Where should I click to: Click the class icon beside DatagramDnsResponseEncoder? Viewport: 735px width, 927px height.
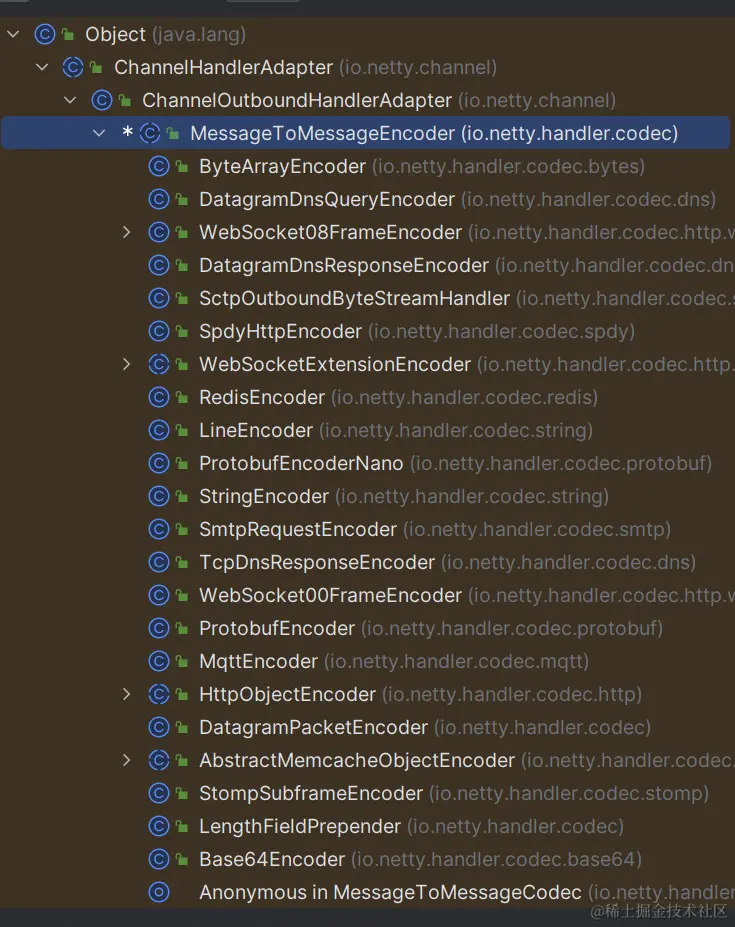158,265
